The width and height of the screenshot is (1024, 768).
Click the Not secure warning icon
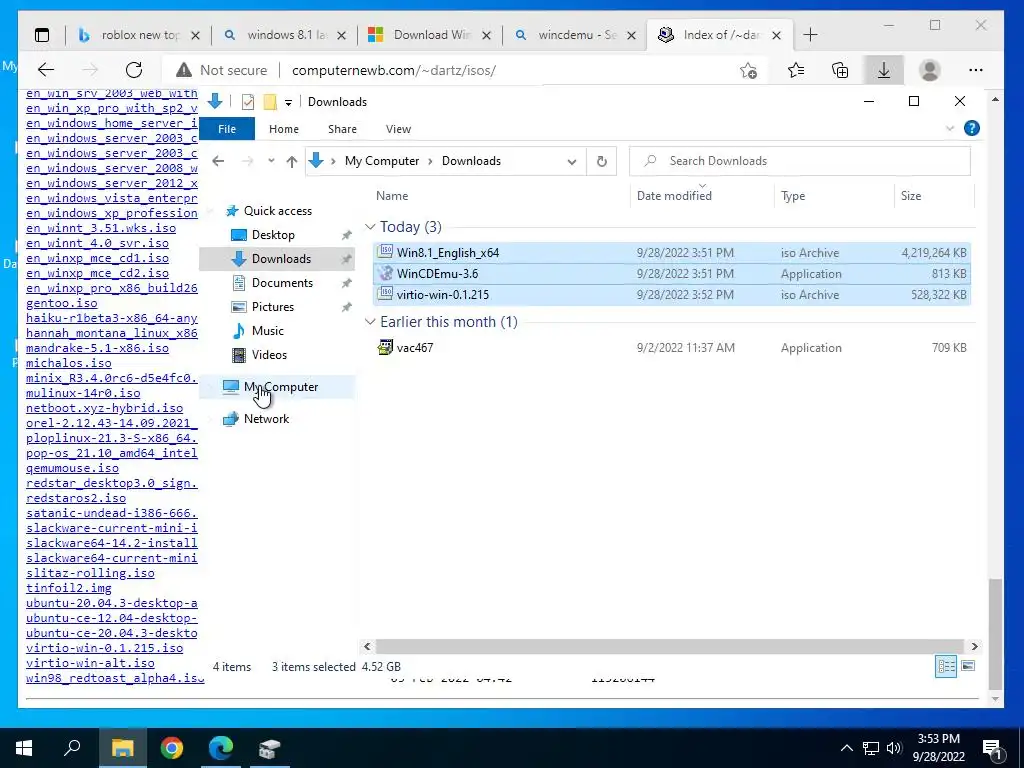point(184,70)
